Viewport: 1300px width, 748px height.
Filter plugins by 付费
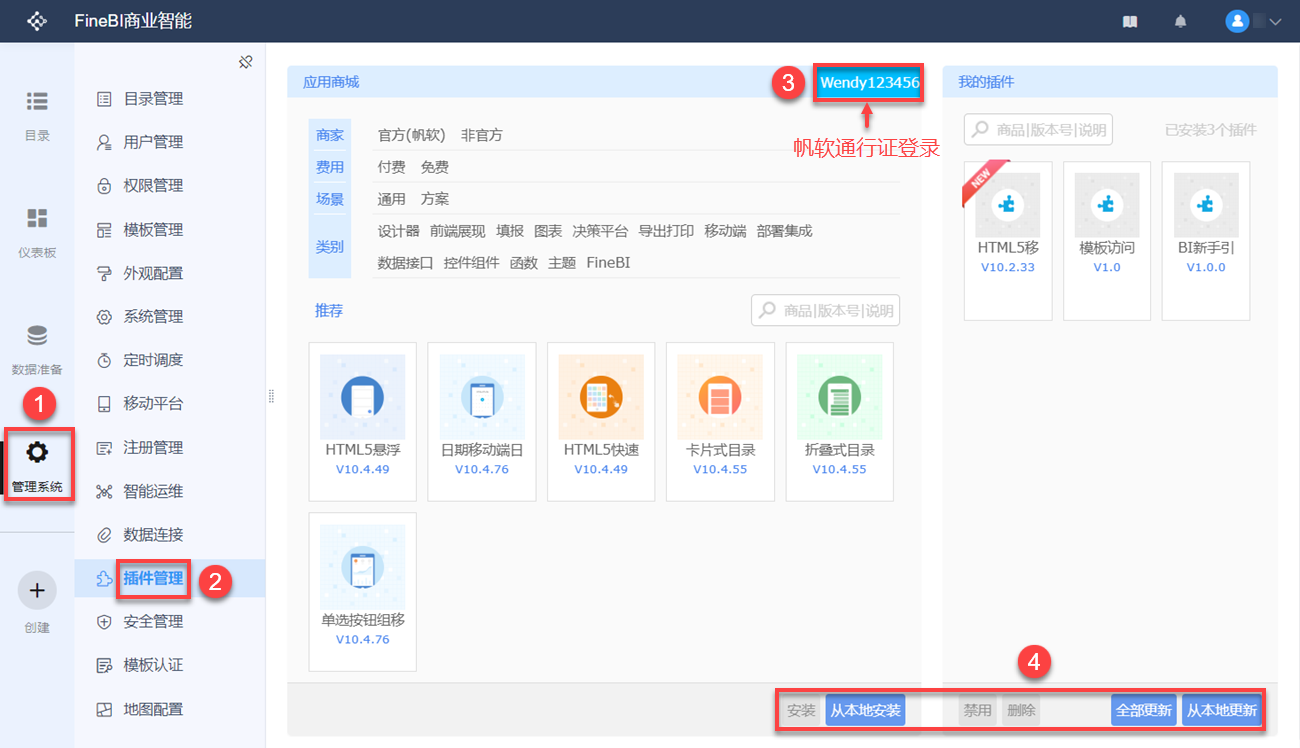(x=392, y=167)
